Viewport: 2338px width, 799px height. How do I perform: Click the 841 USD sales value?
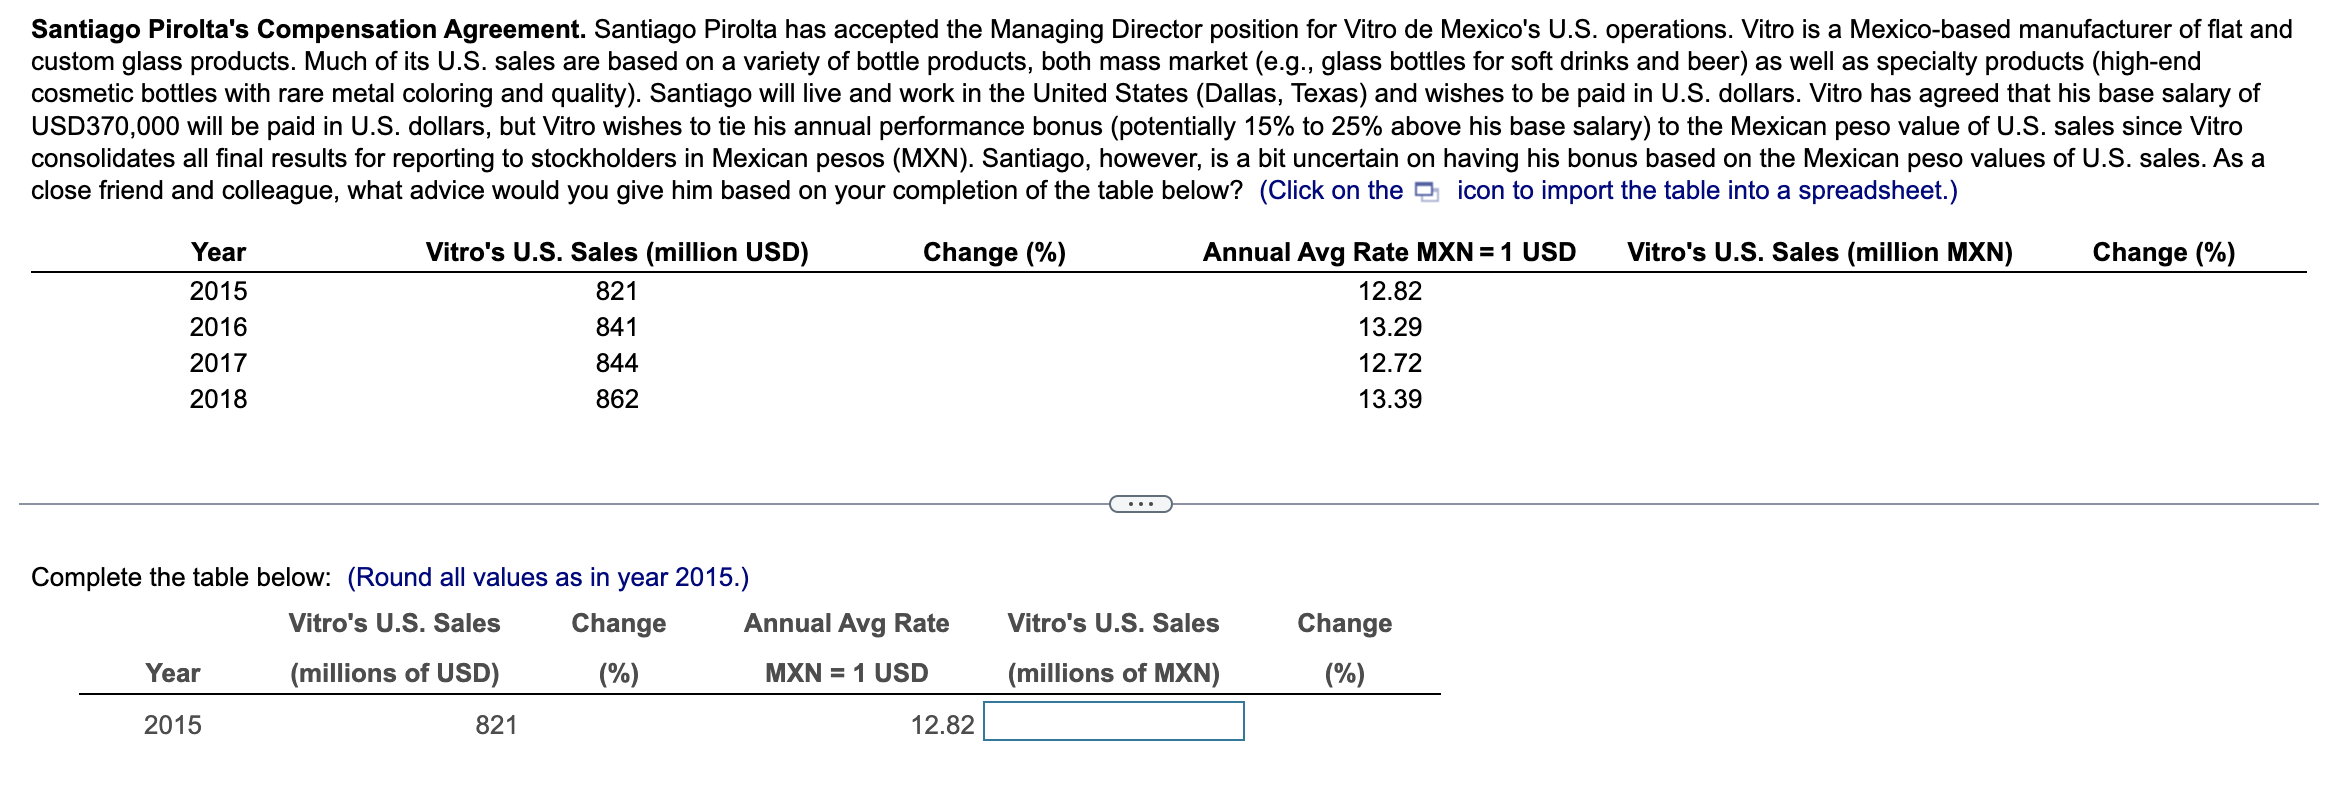(x=616, y=327)
